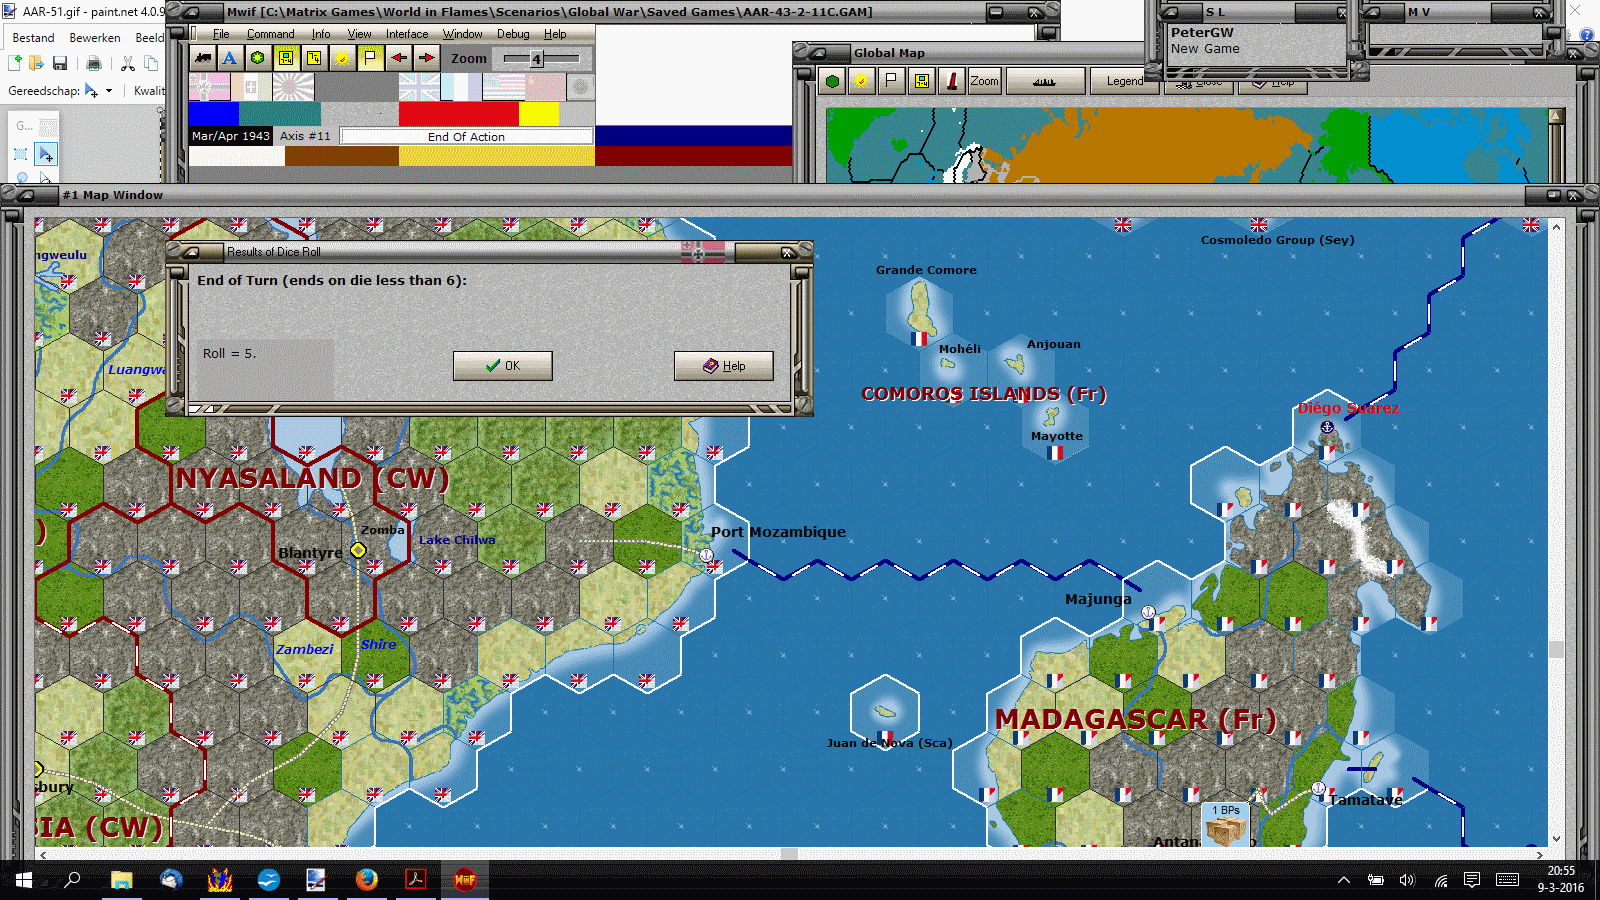Select the German flag in the country bar
1600x900 pixels.
click(209, 88)
